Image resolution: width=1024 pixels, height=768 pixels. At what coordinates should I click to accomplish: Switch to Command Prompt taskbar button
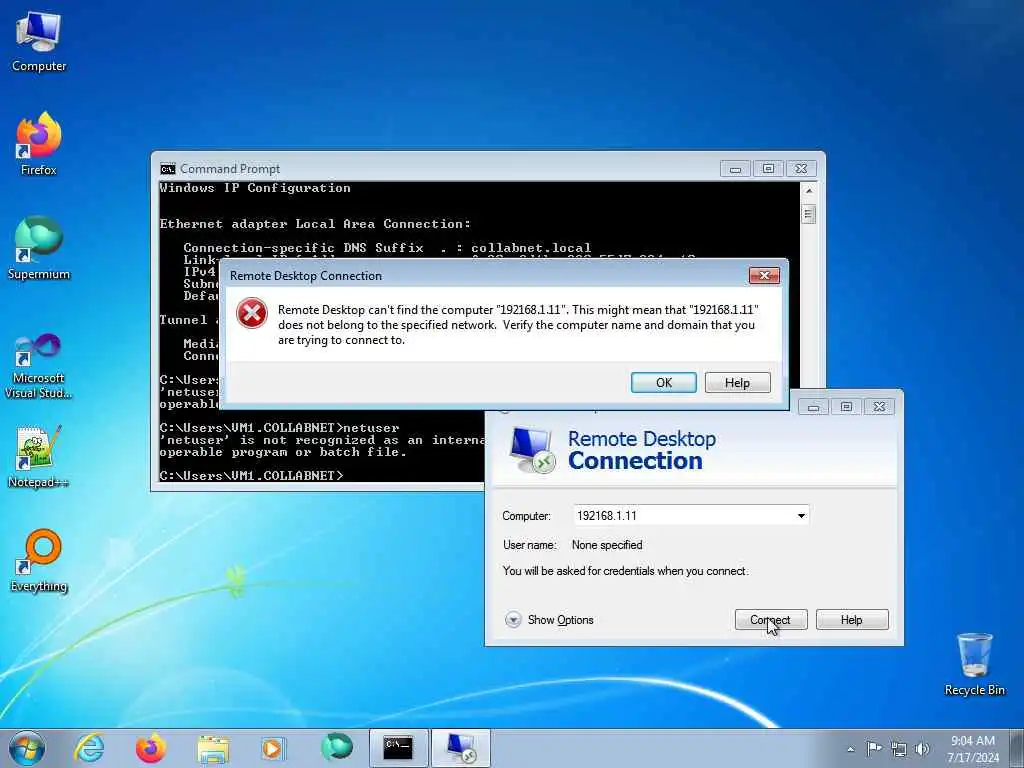tap(398, 748)
